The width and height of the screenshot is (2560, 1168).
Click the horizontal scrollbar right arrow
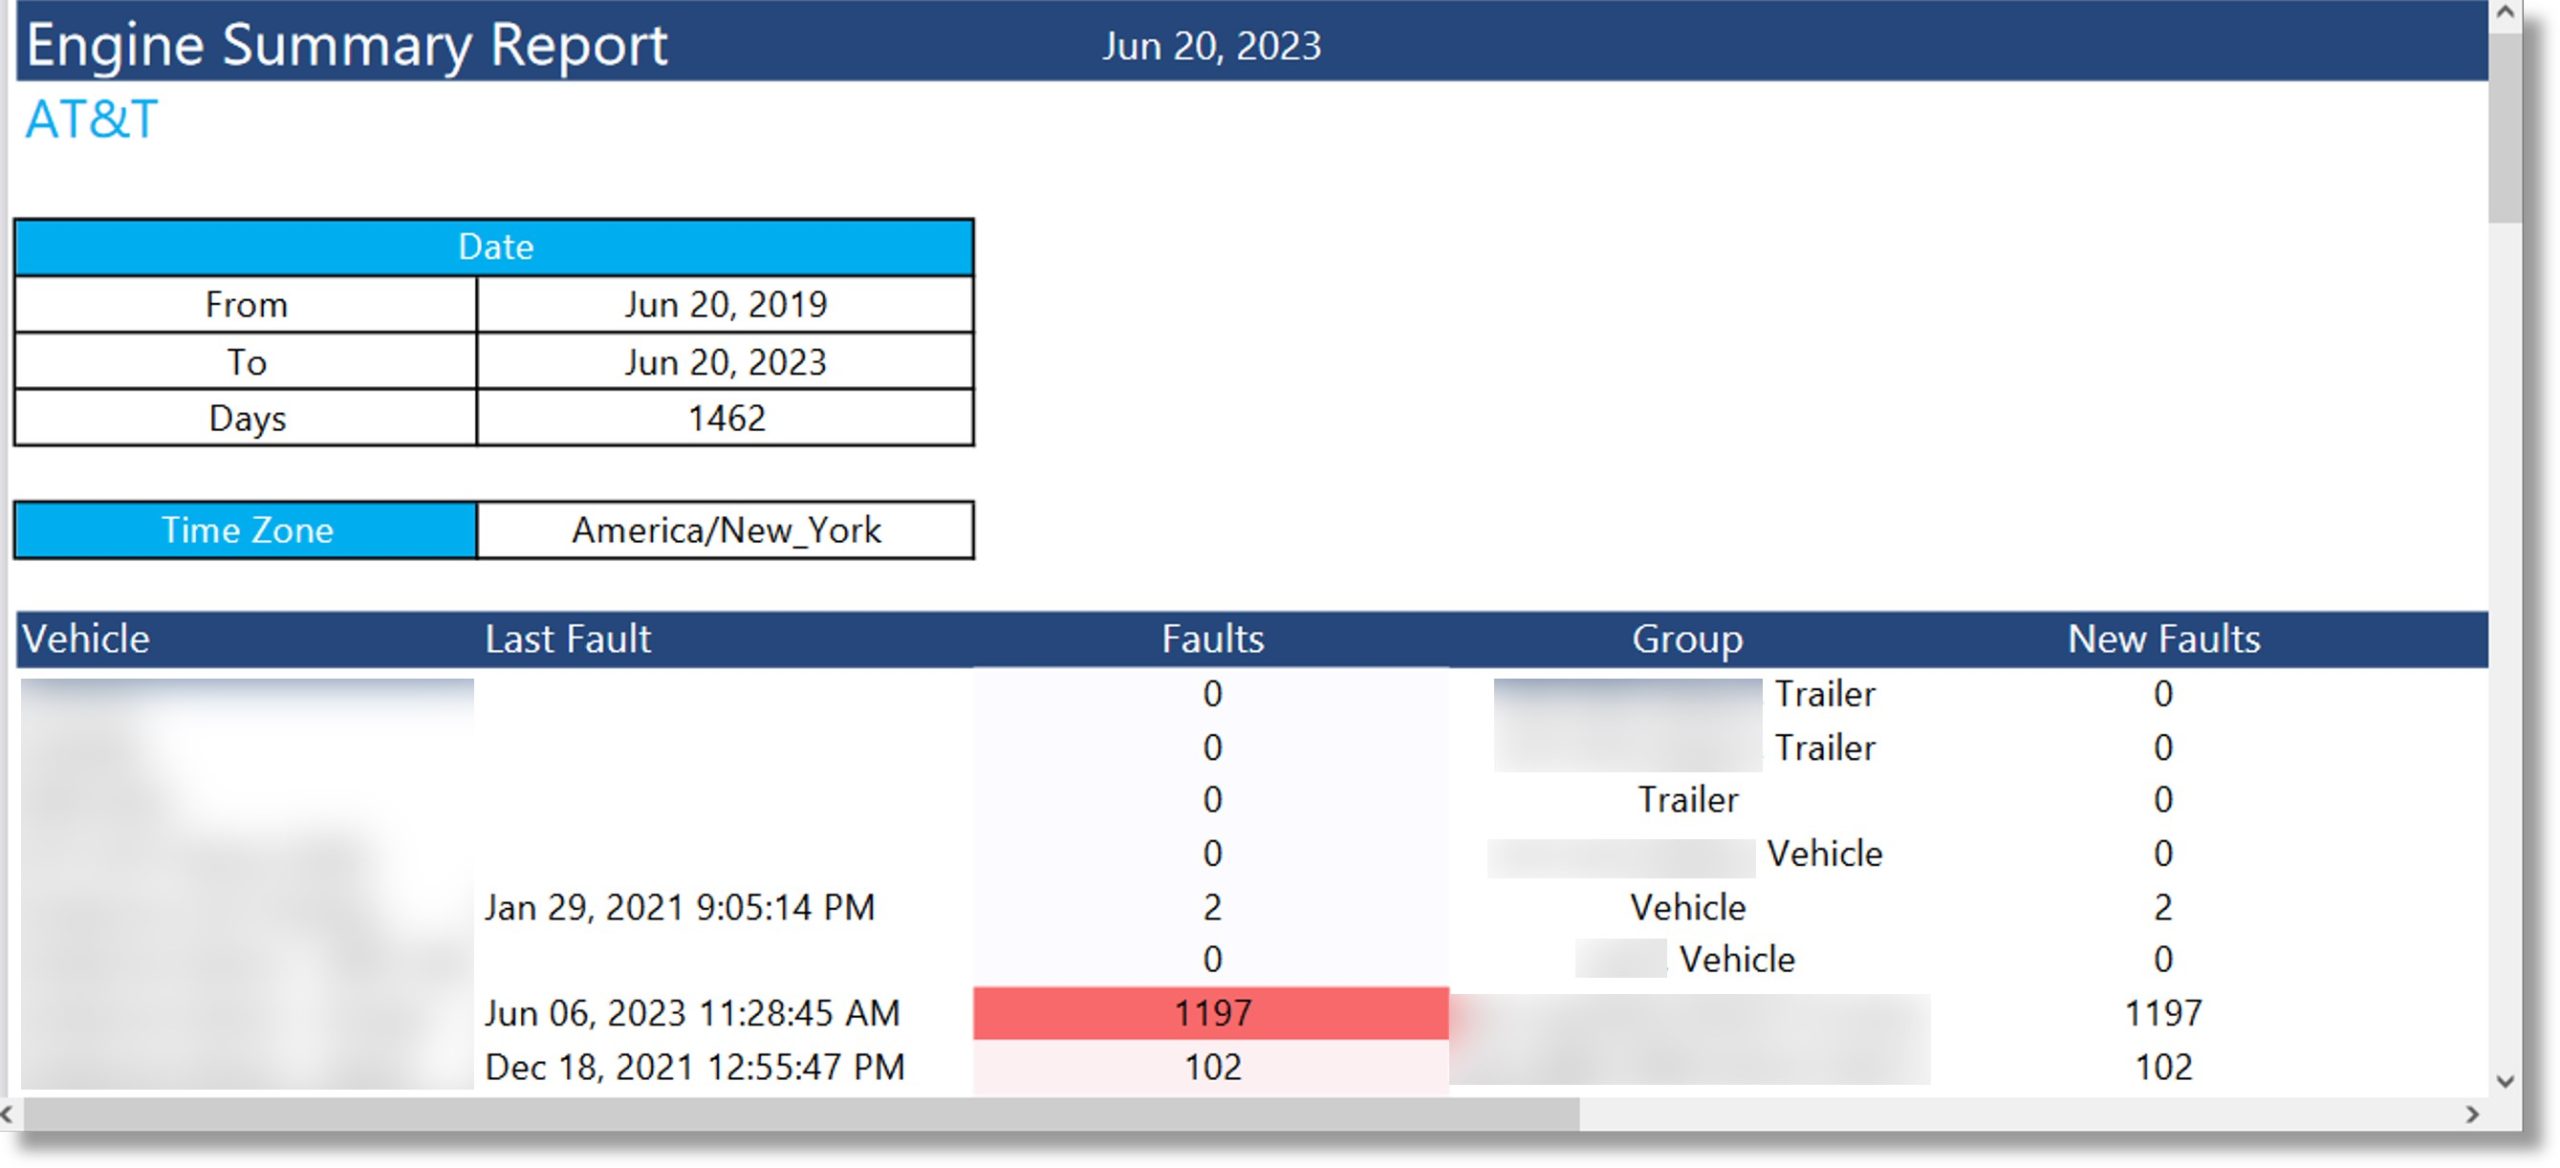coord(2473,1114)
